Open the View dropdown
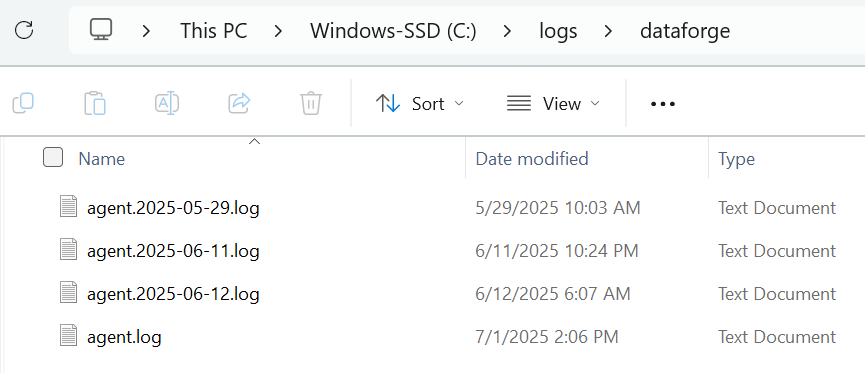The width and height of the screenshot is (865, 373). (x=553, y=104)
